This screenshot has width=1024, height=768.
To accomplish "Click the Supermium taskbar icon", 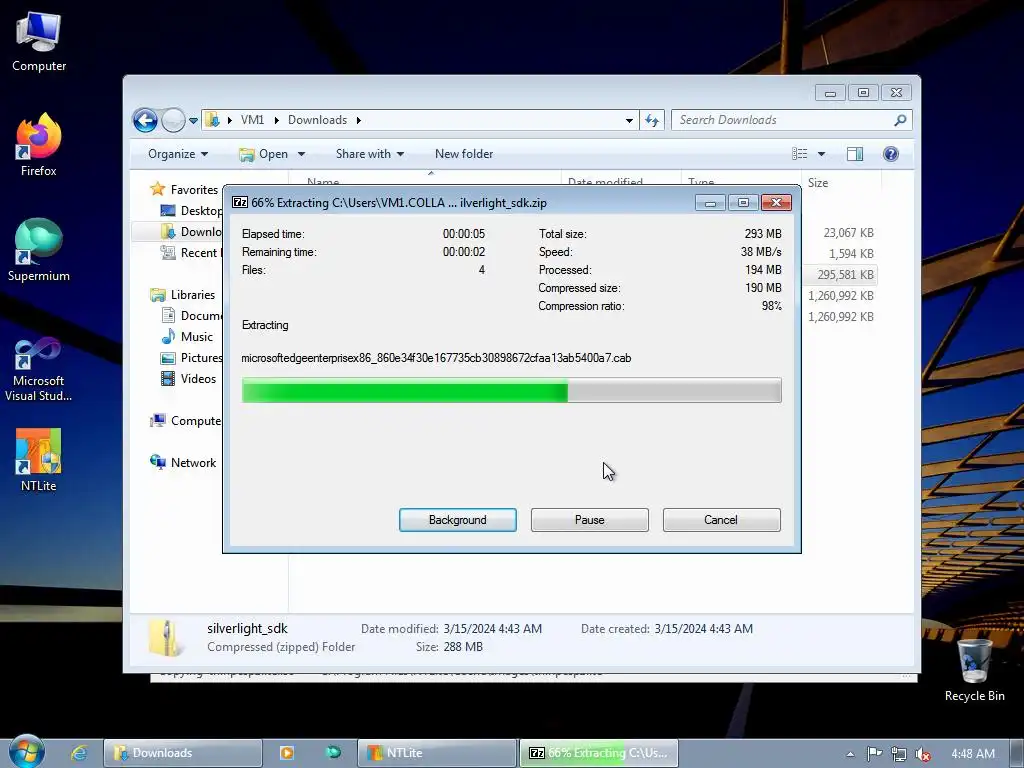I will coord(333,752).
